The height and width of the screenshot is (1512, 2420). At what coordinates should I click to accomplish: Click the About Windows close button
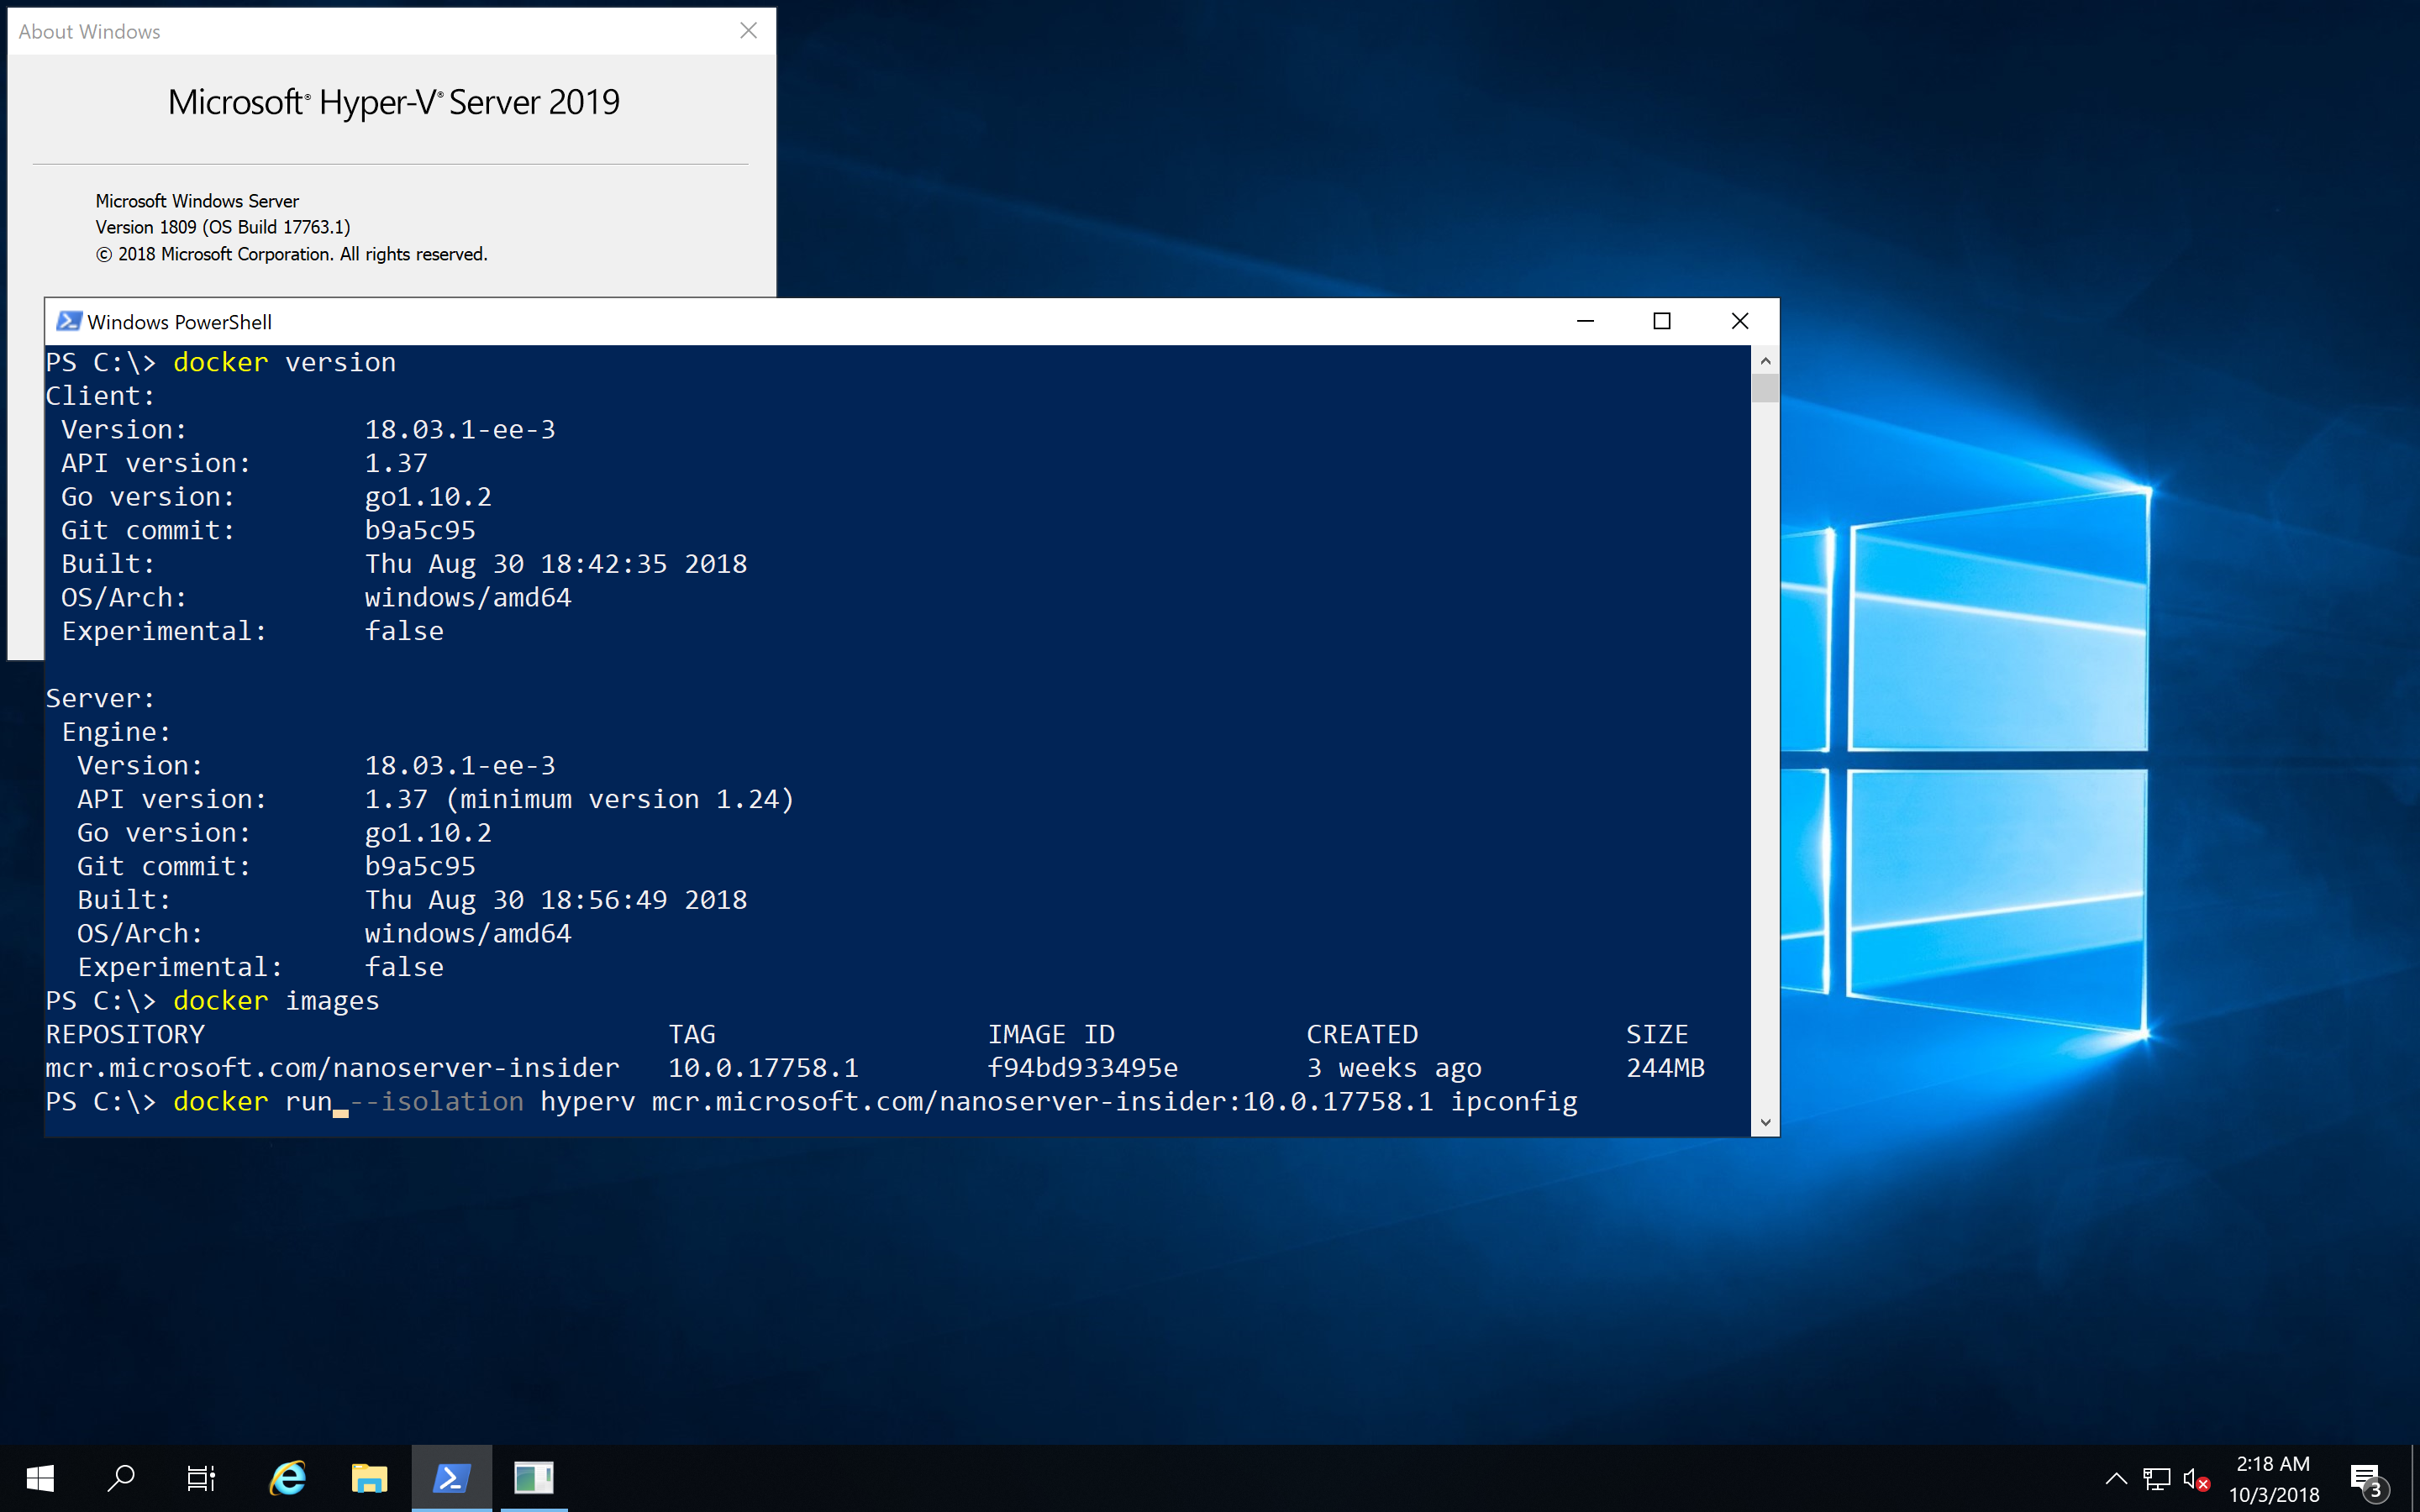pos(750,29)
